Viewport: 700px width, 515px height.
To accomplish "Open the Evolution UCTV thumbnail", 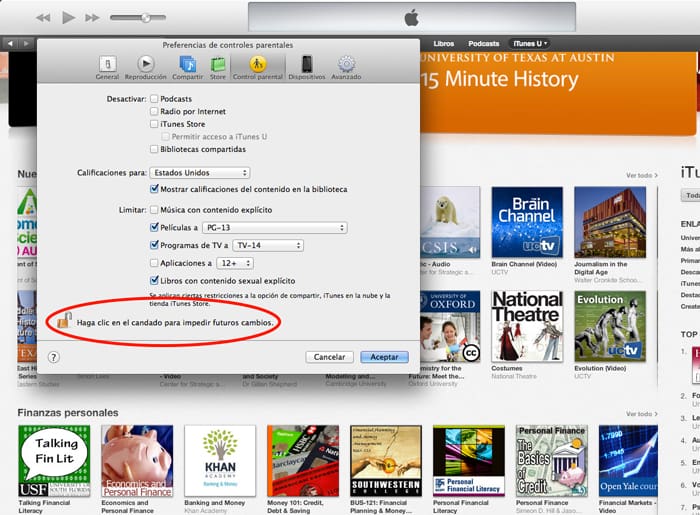I will [610, 326].
